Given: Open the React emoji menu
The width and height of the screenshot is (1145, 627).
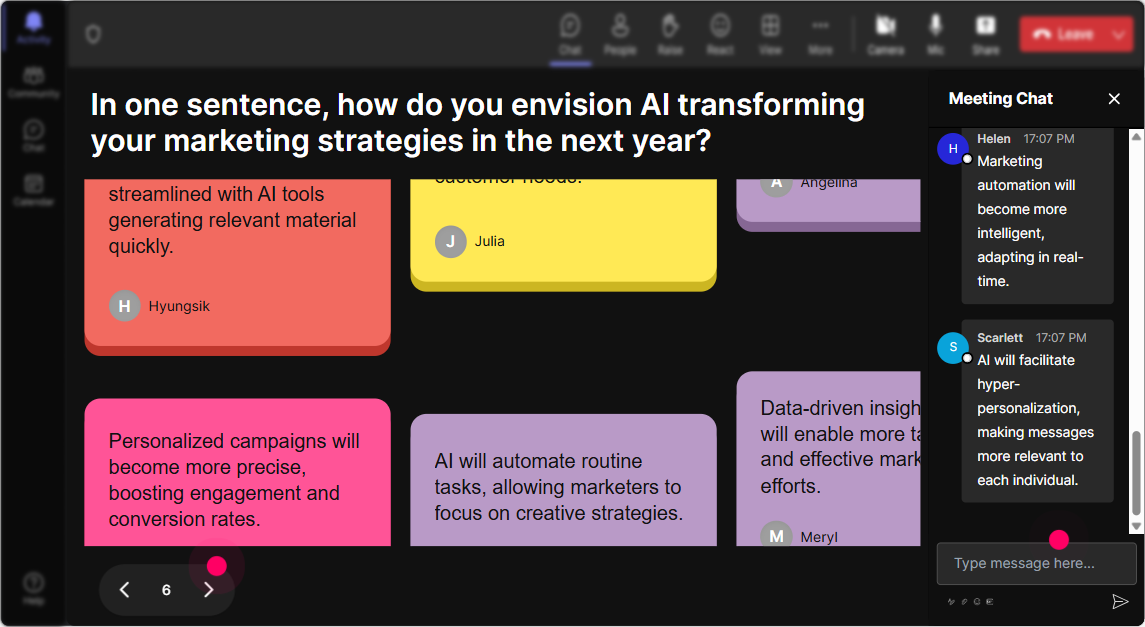Looking at the screenshot, I should [x=720, y=34].
